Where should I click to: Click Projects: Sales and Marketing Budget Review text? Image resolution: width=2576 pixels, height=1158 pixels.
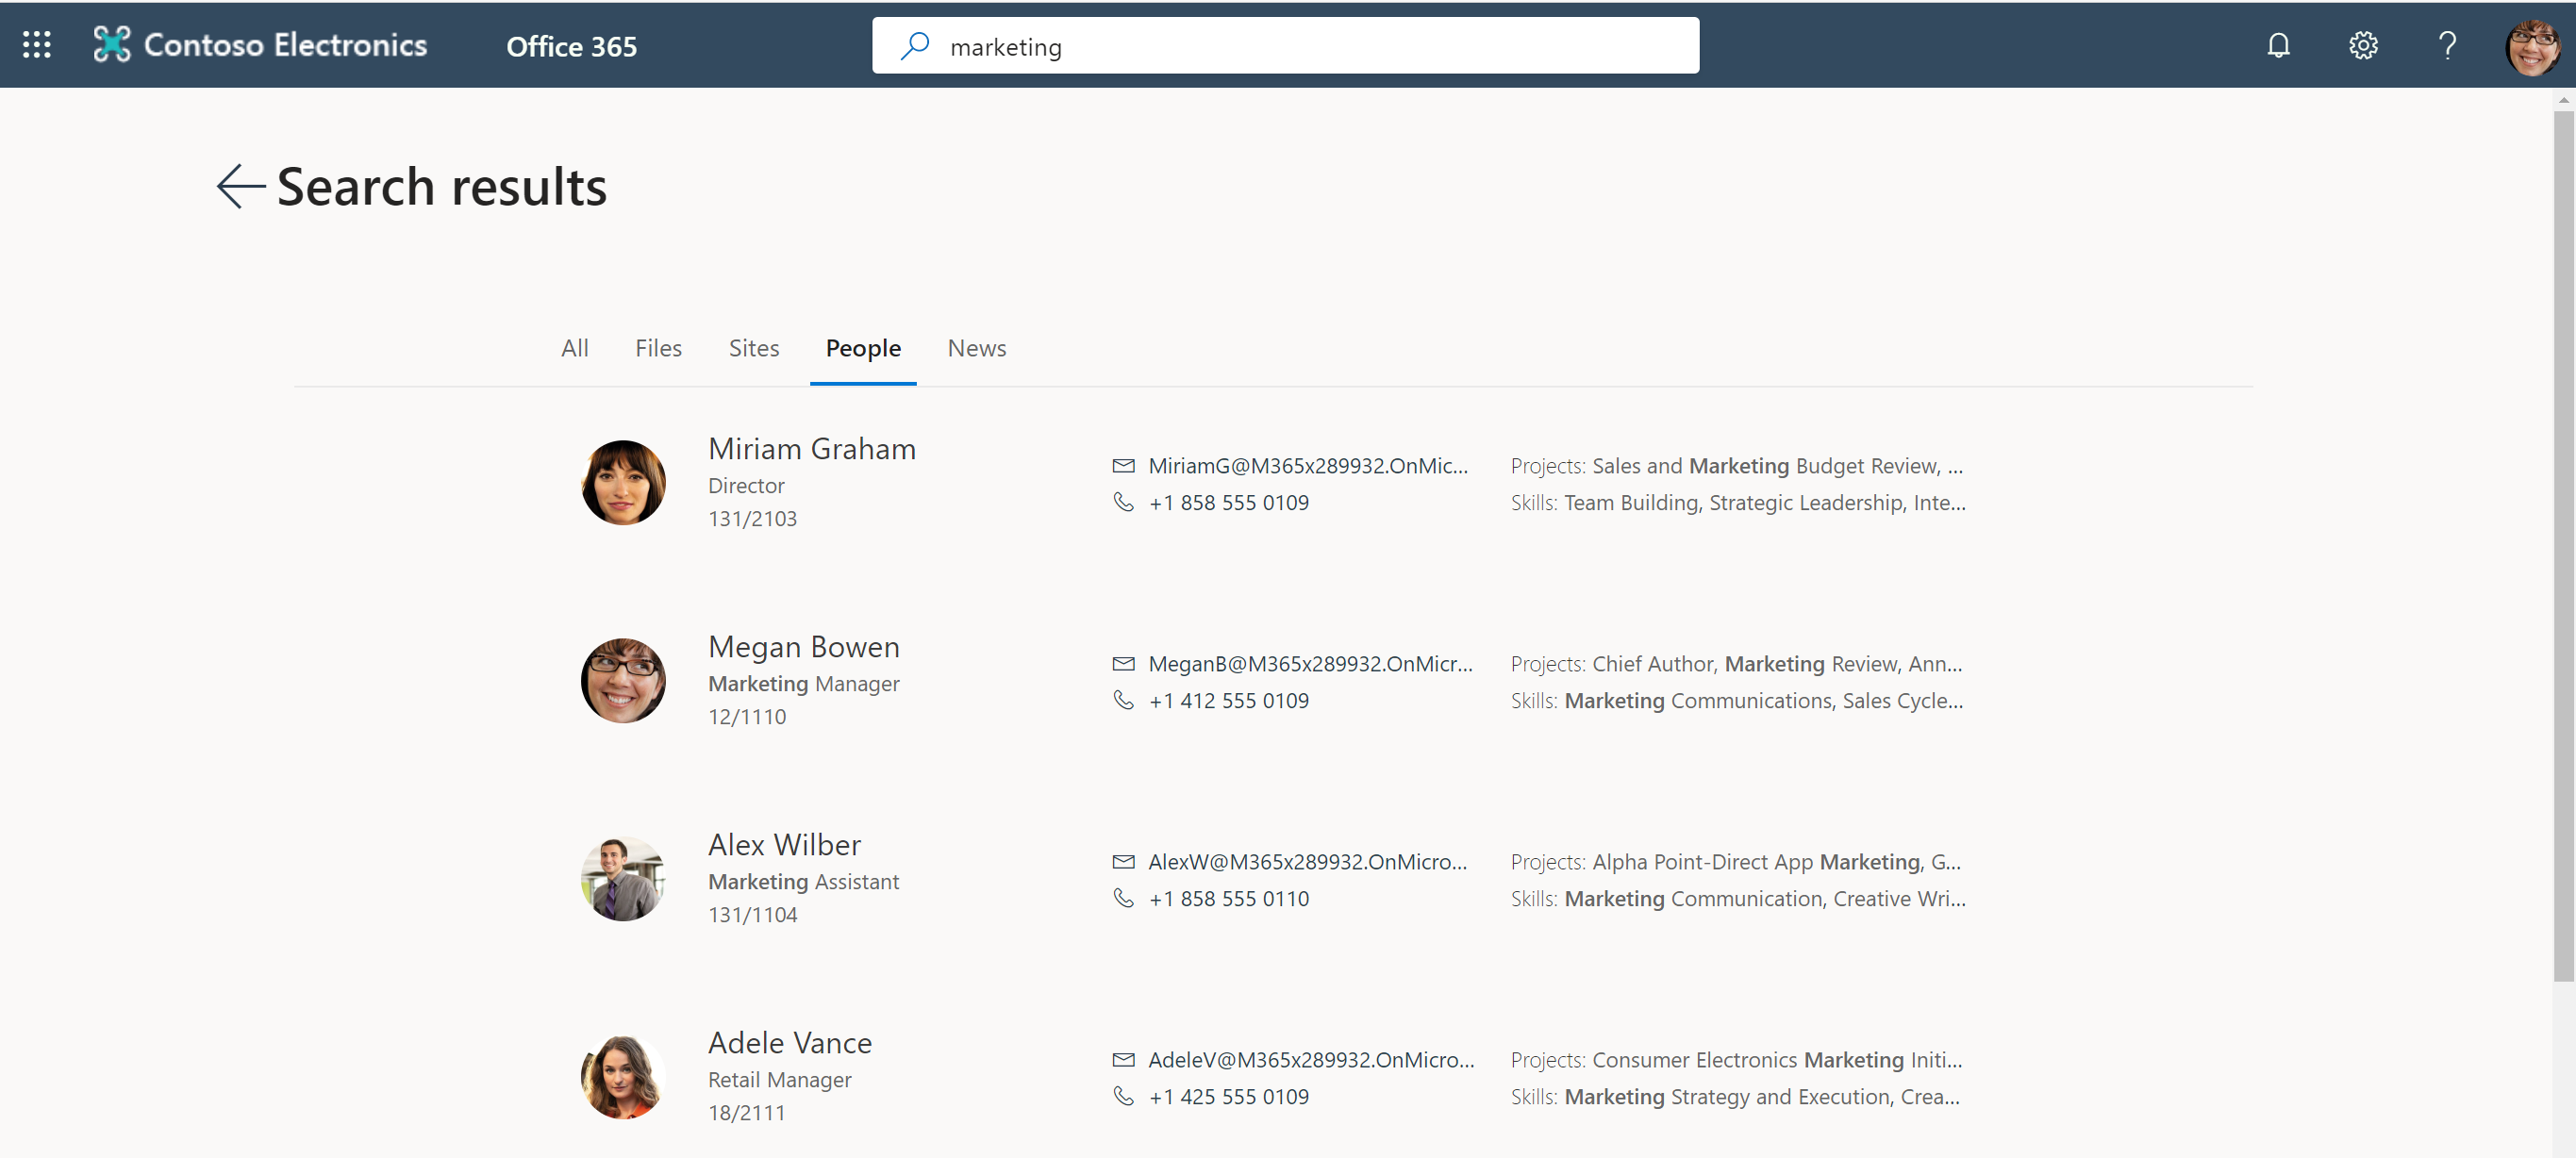click(1737, 466)
